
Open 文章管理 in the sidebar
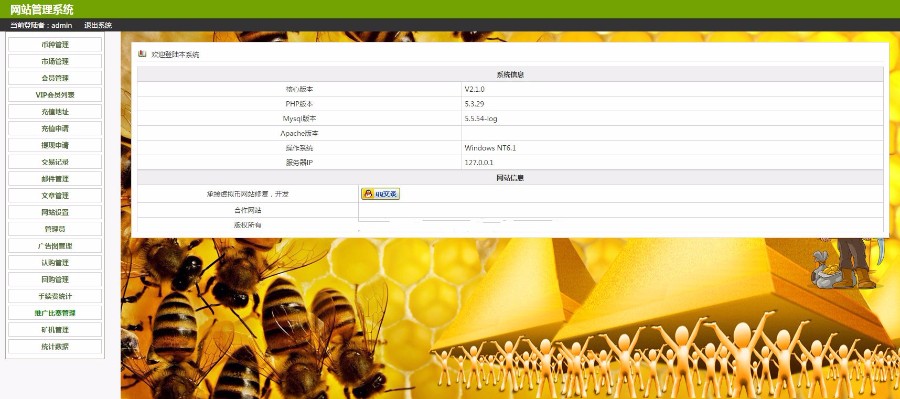tap(55, 196)
